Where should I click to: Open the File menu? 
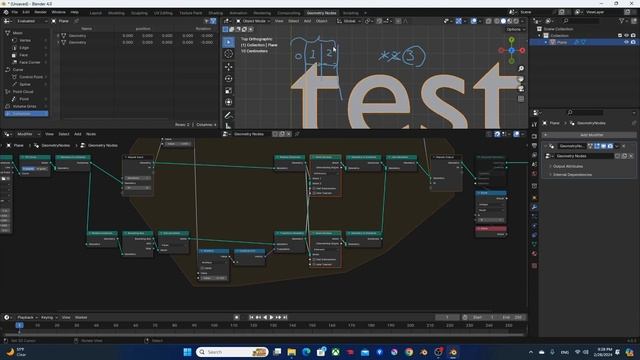[15, 12]
